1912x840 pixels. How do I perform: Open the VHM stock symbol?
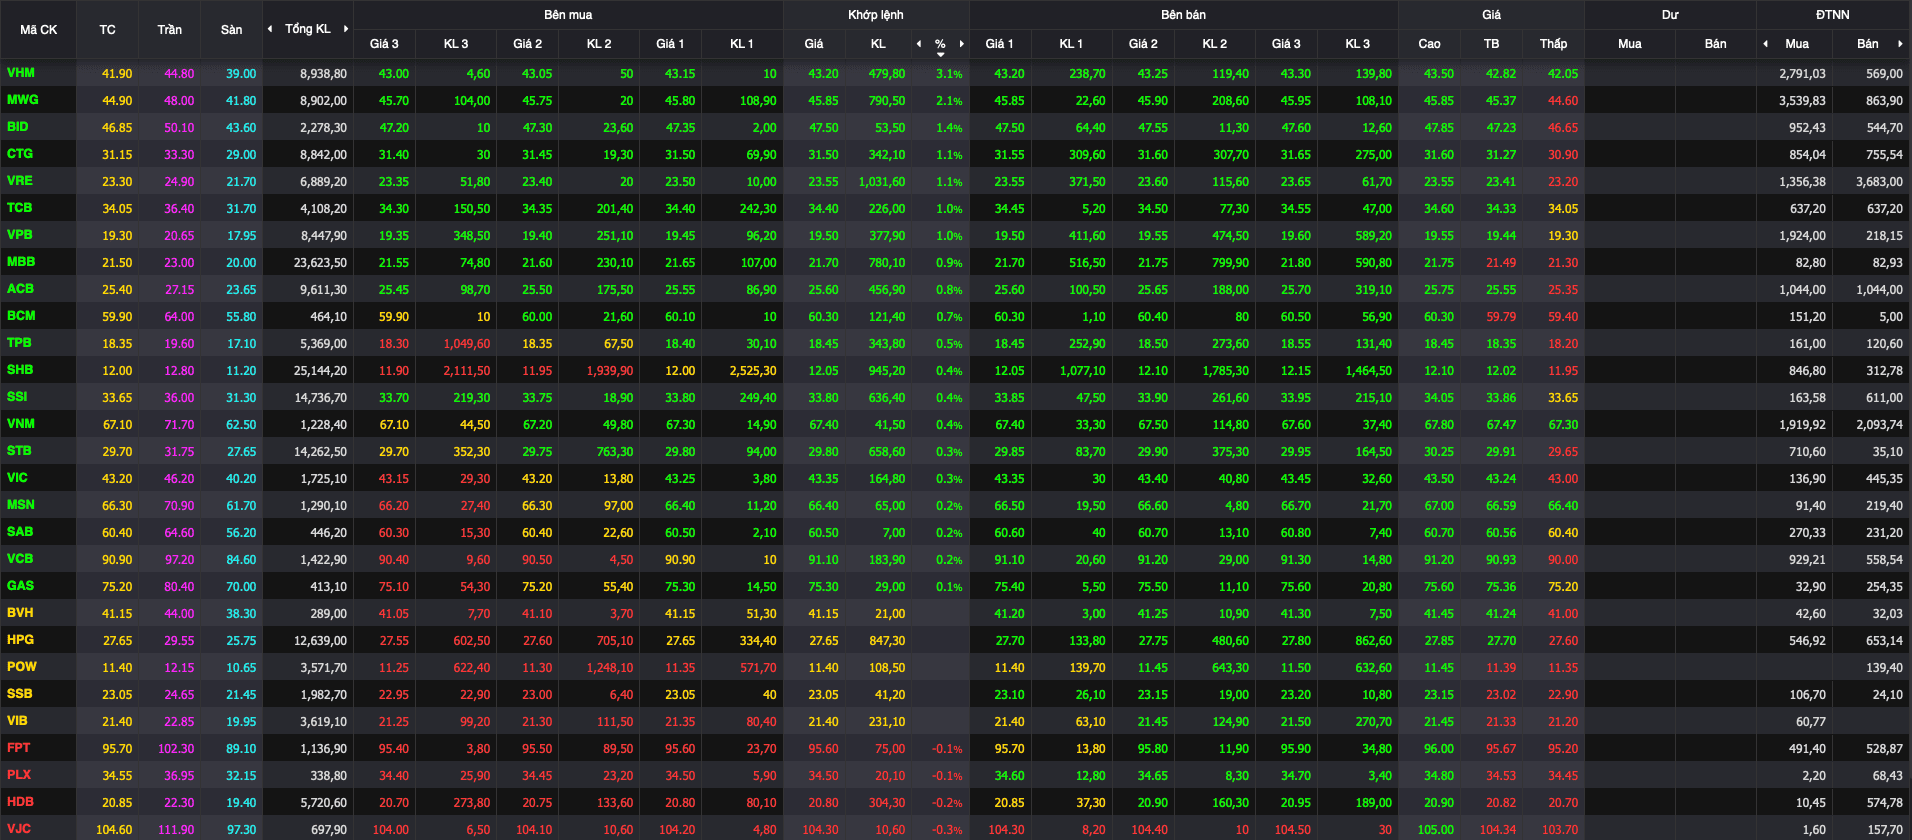pyautogui.click(x=21, y=73)
